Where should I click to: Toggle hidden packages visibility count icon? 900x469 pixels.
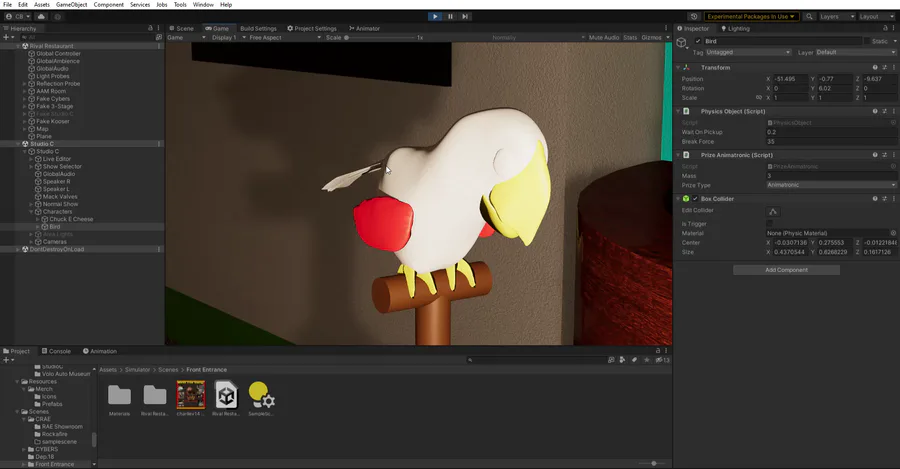click(x=662, y=360)
